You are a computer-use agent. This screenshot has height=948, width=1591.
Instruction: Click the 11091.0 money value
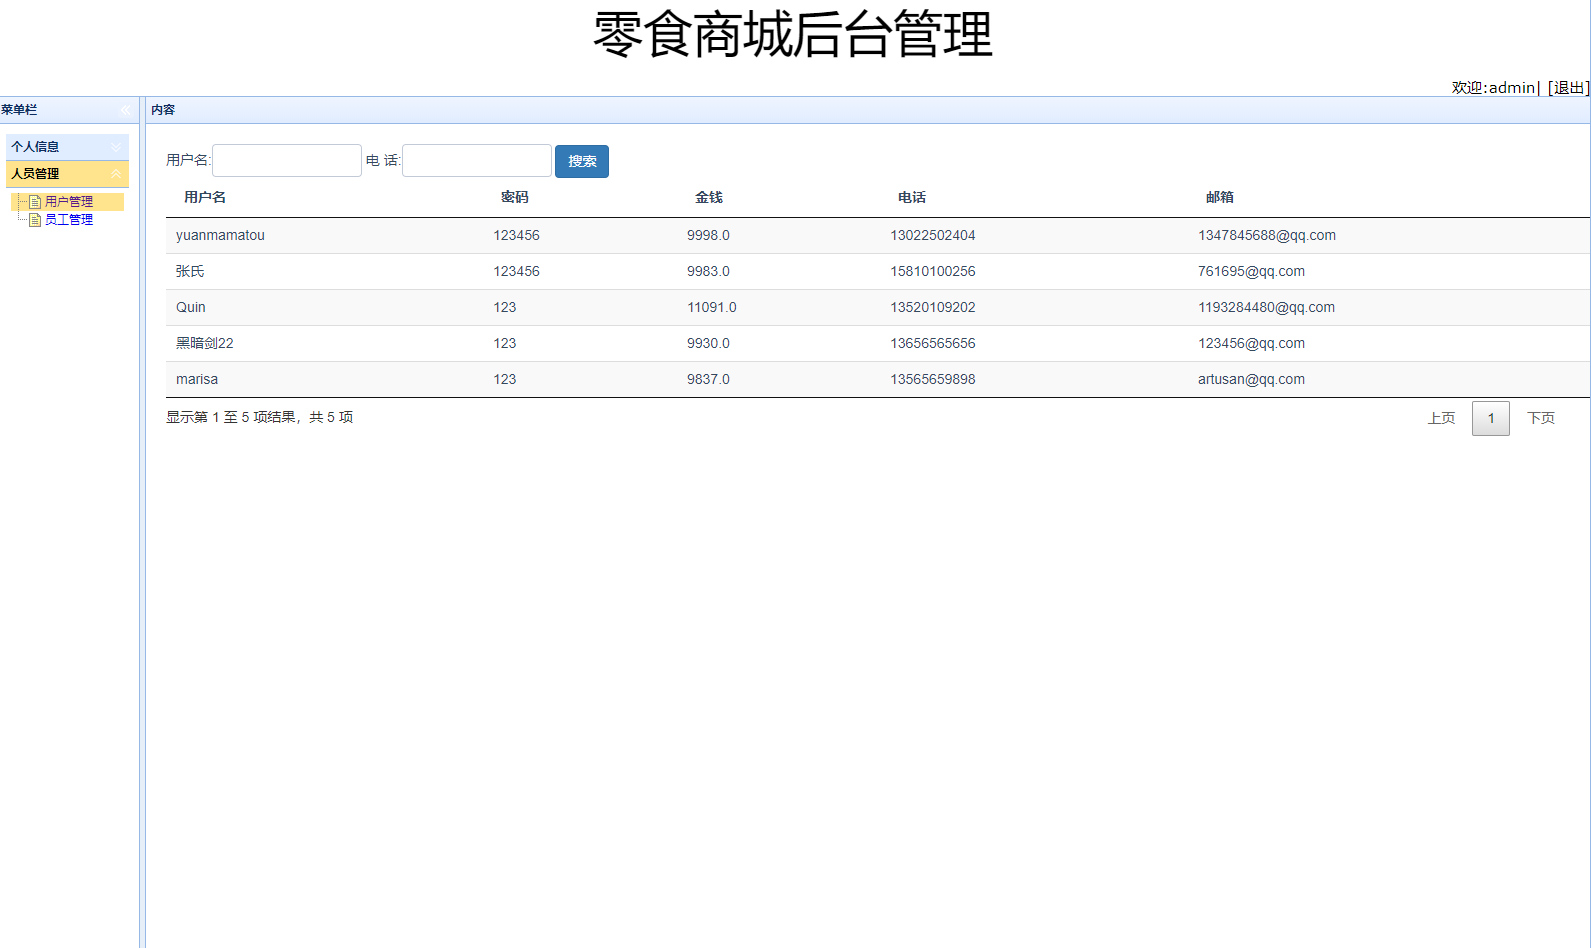click(x=712, y=308)
